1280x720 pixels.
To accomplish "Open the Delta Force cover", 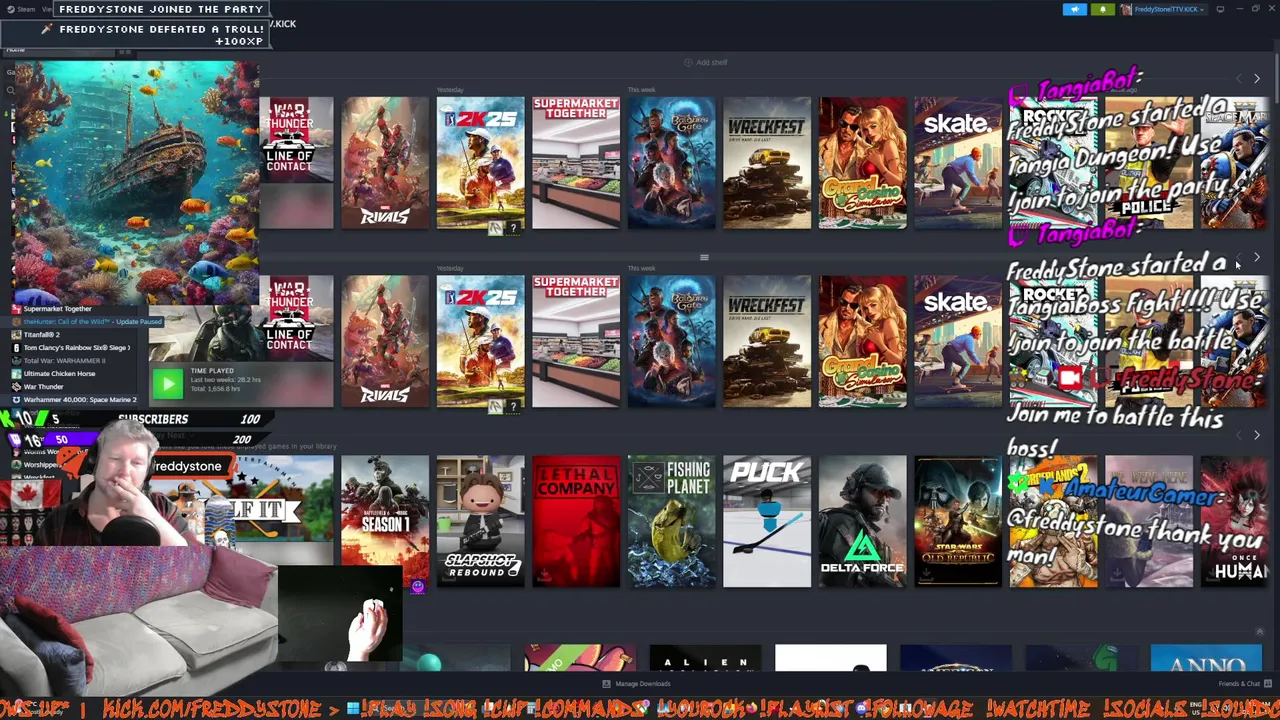I will [863, 521].
